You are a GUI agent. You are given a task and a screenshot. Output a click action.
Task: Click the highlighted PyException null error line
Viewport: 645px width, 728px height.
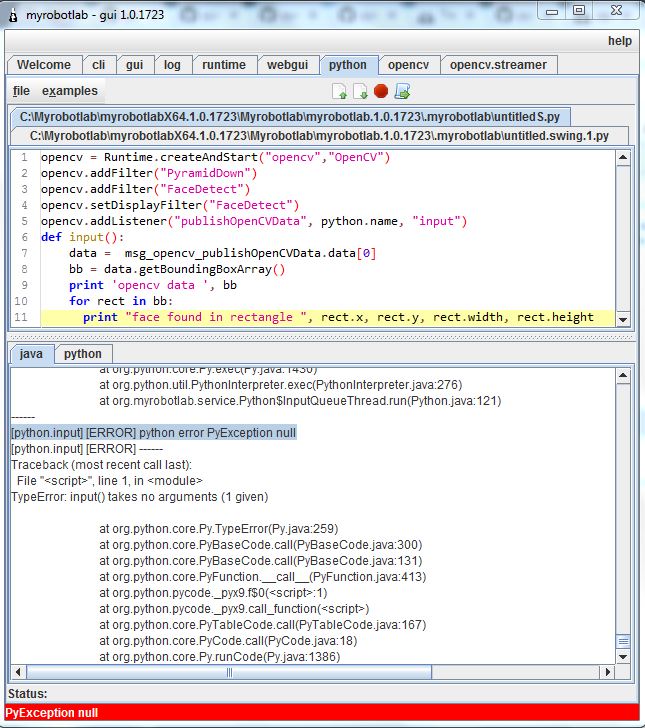pos(154,432)
